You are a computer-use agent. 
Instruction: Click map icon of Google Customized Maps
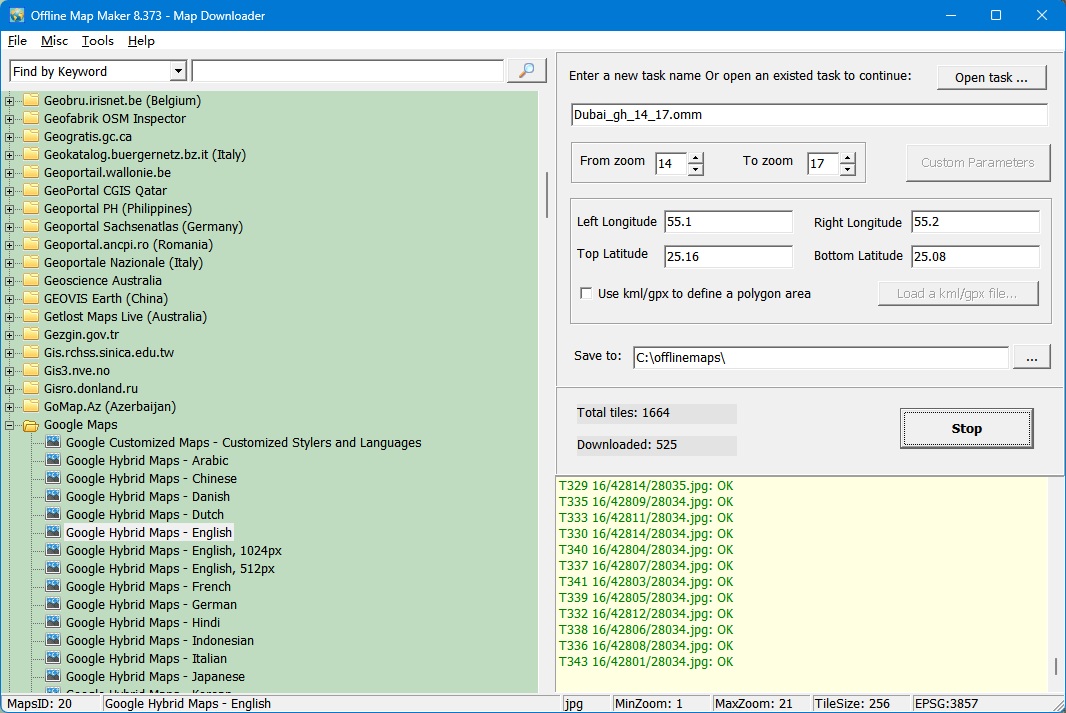click(x=53, y=442)
